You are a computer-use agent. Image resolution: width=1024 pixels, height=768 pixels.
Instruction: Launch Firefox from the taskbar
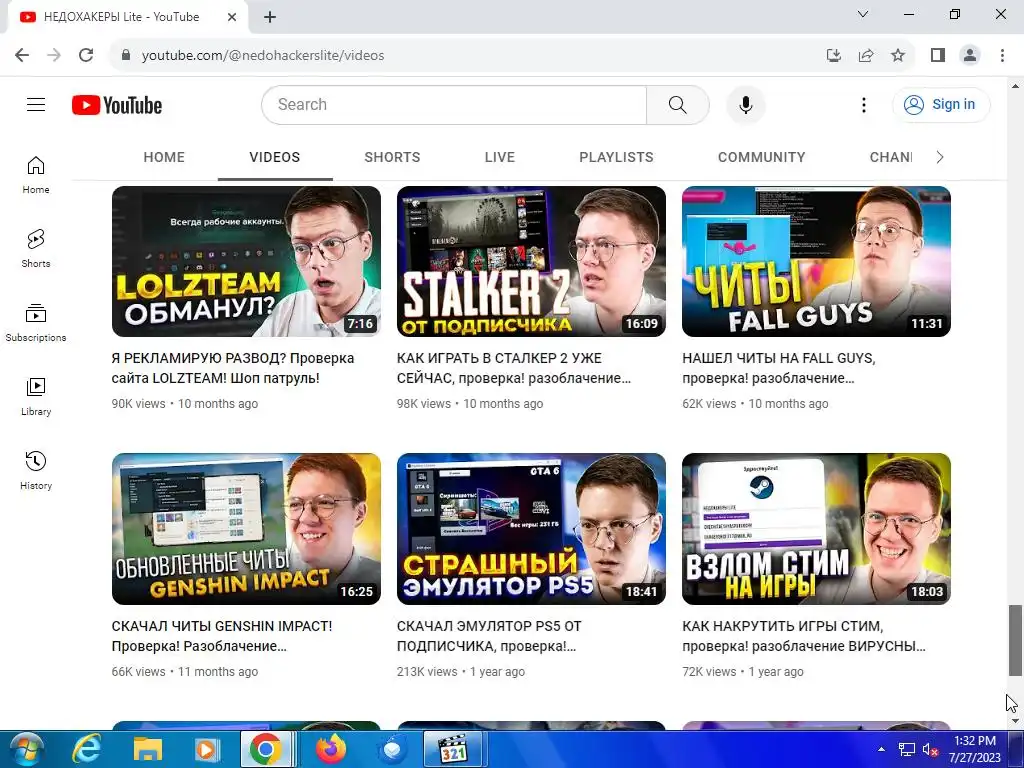tap(332, 749)
